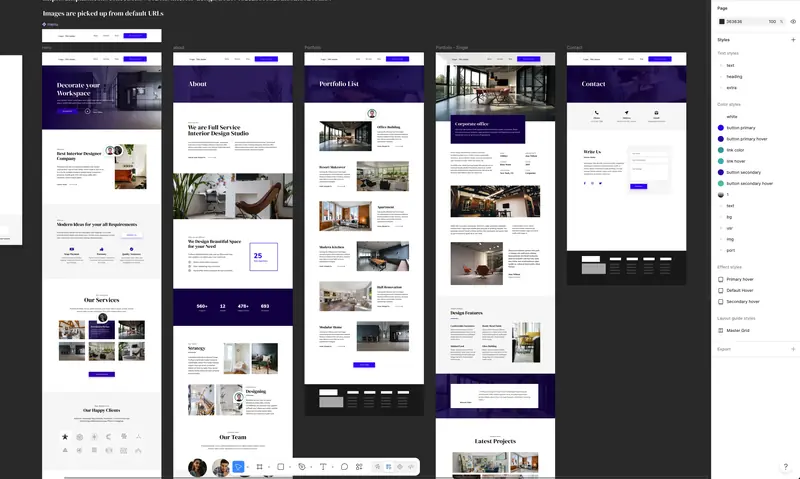This screenshot has width=800, height=479.
Task: Open dropdown arrow next to Text tool
Action: (332, 467)
